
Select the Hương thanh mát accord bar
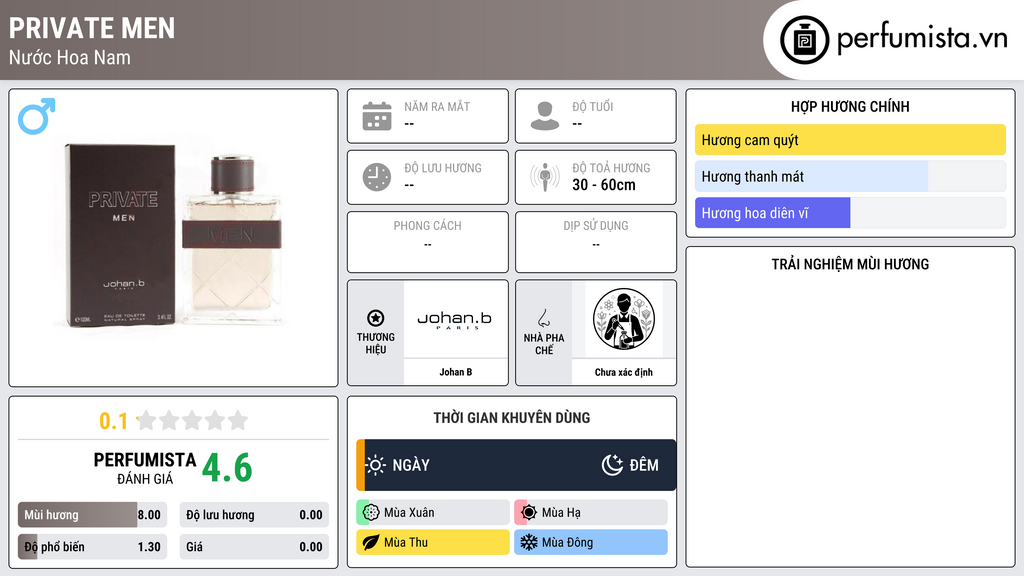[x=850, y=176]
